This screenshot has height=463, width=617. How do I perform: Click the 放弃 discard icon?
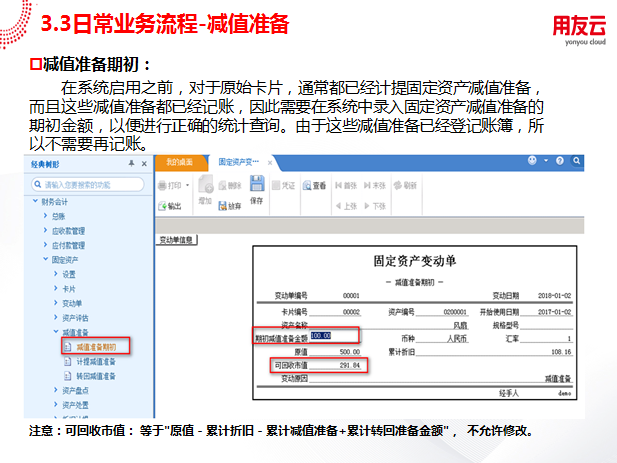click(x=223, y=206)
